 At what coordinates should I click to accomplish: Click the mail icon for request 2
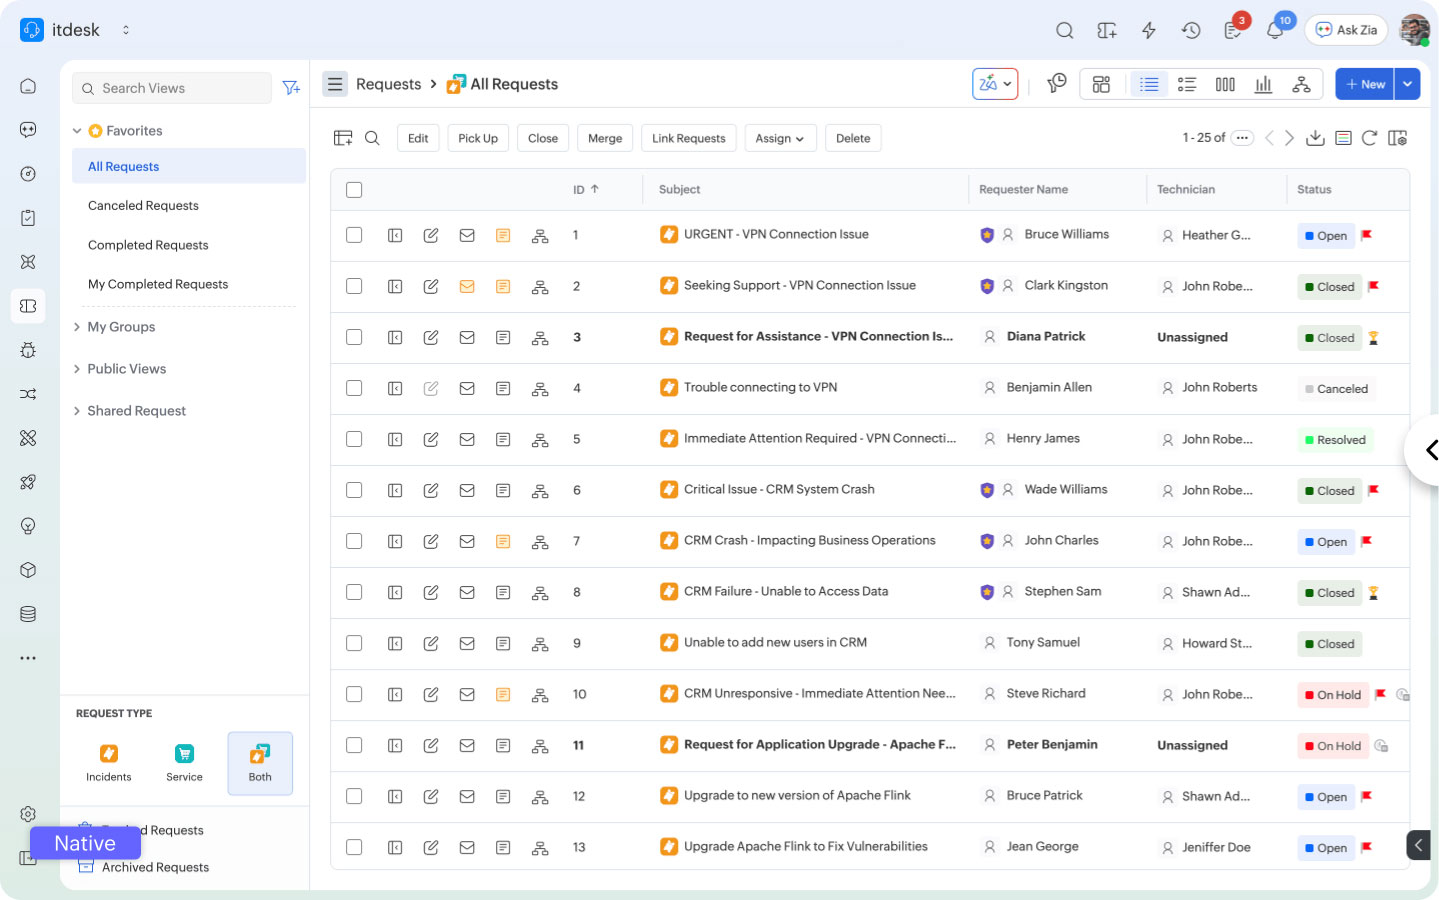467,286
